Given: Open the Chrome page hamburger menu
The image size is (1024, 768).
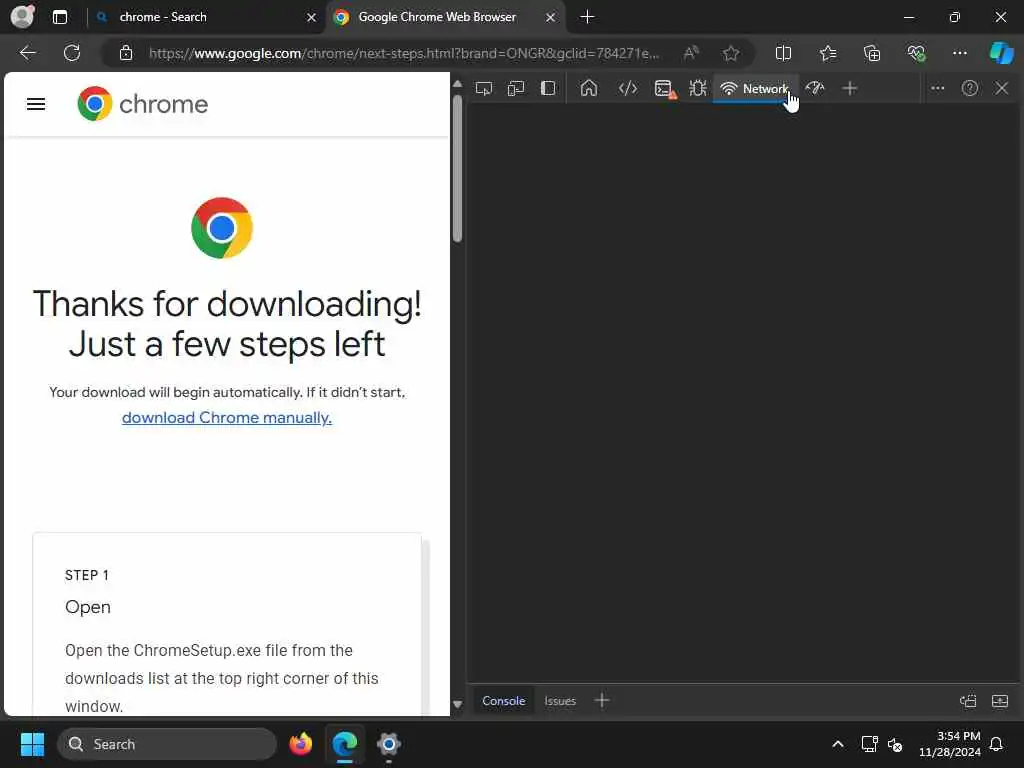Looking at the screenshot, I should click(36, 104).
